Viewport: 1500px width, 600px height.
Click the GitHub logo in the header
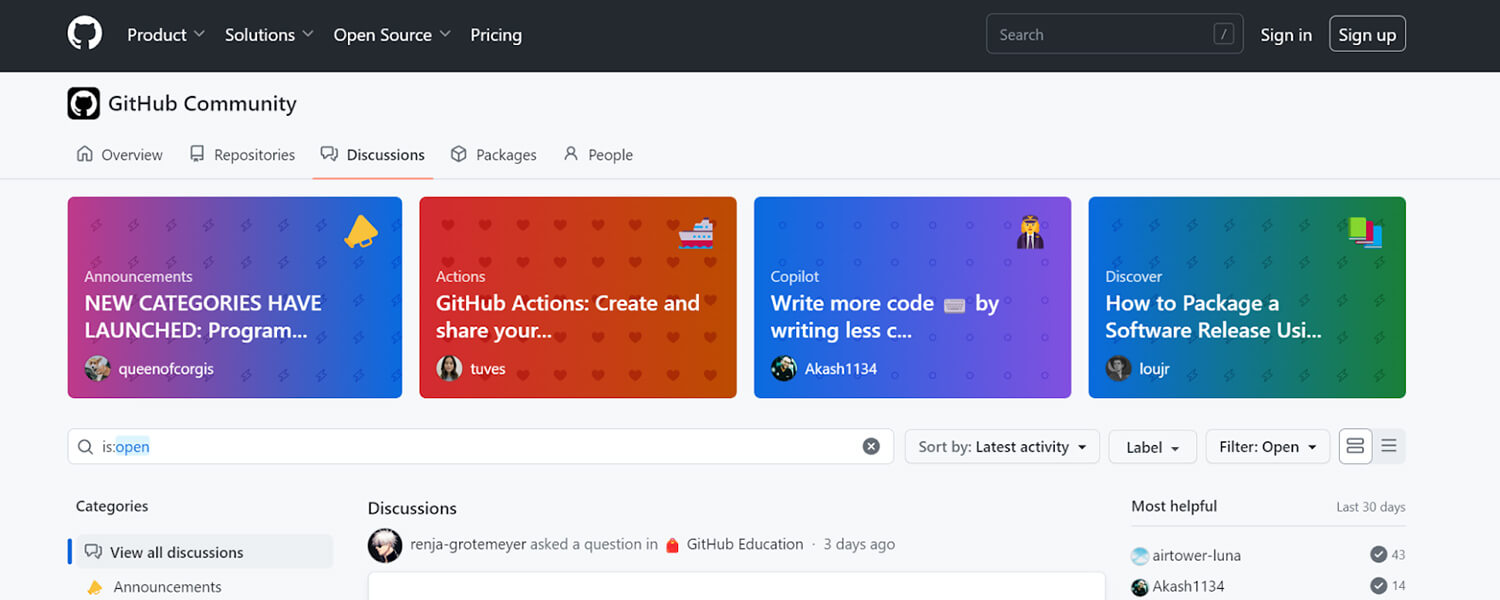85,34
